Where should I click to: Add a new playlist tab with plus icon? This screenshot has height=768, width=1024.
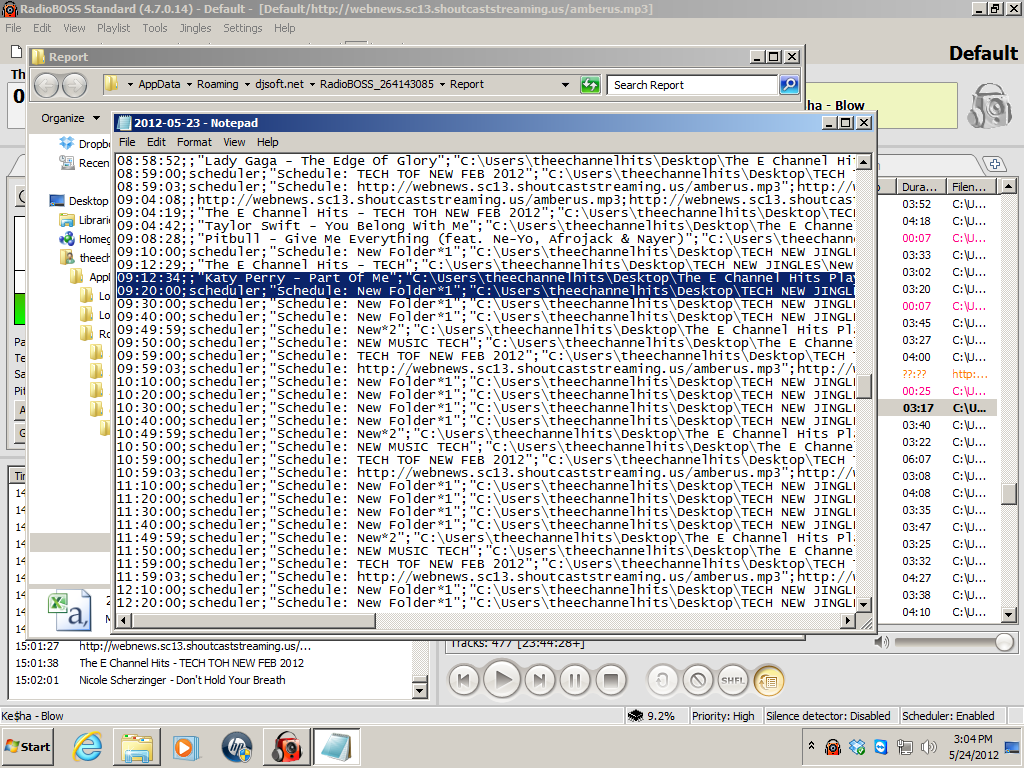[995, 164]
